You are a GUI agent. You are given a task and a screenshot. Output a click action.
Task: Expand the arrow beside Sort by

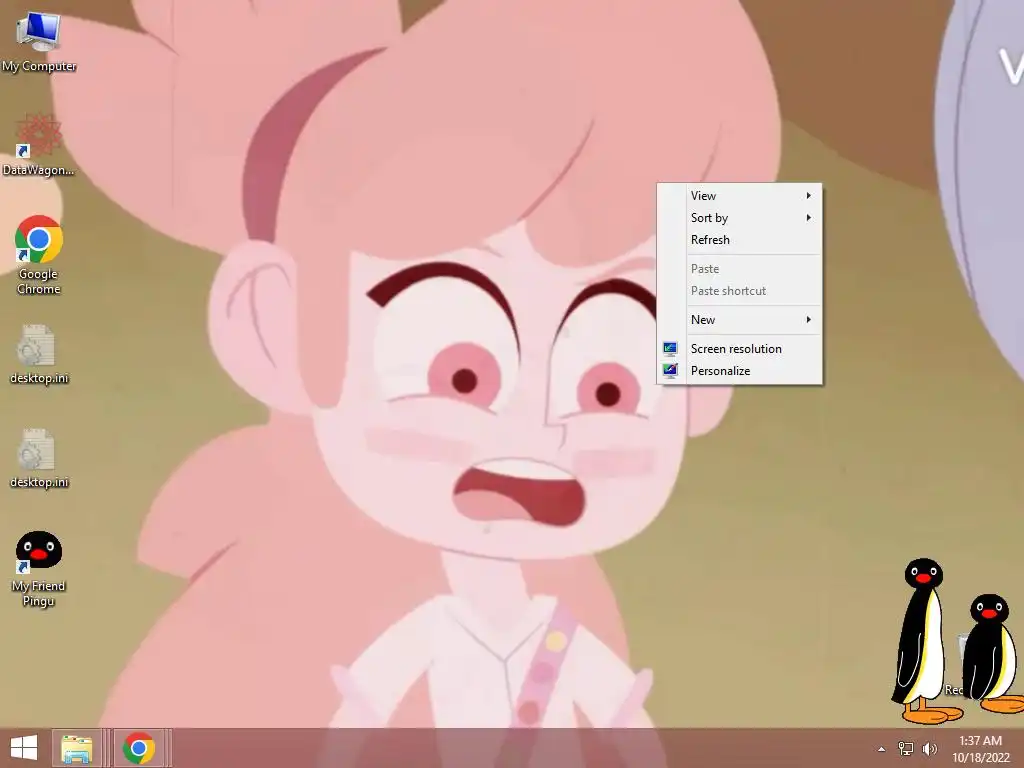[808, 218]
